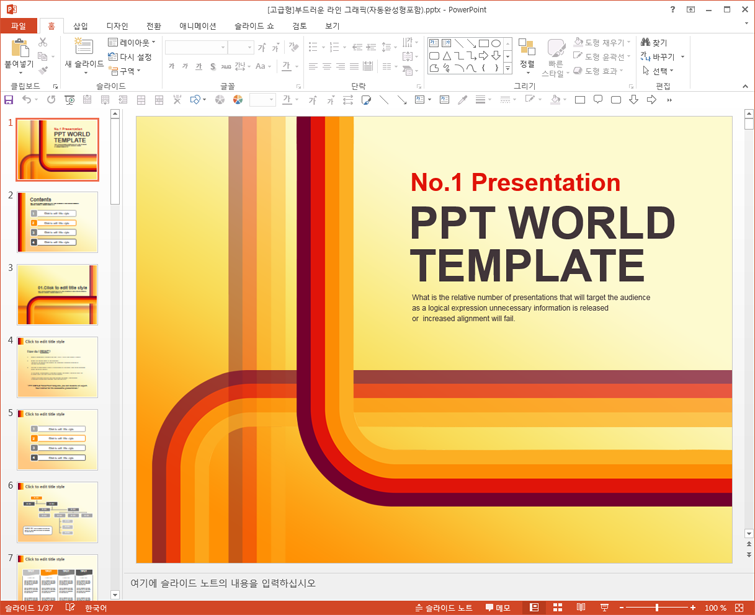Toggle Italic formatting in the font group
This screenshot has width=755, height=615.
pos(185,66)
